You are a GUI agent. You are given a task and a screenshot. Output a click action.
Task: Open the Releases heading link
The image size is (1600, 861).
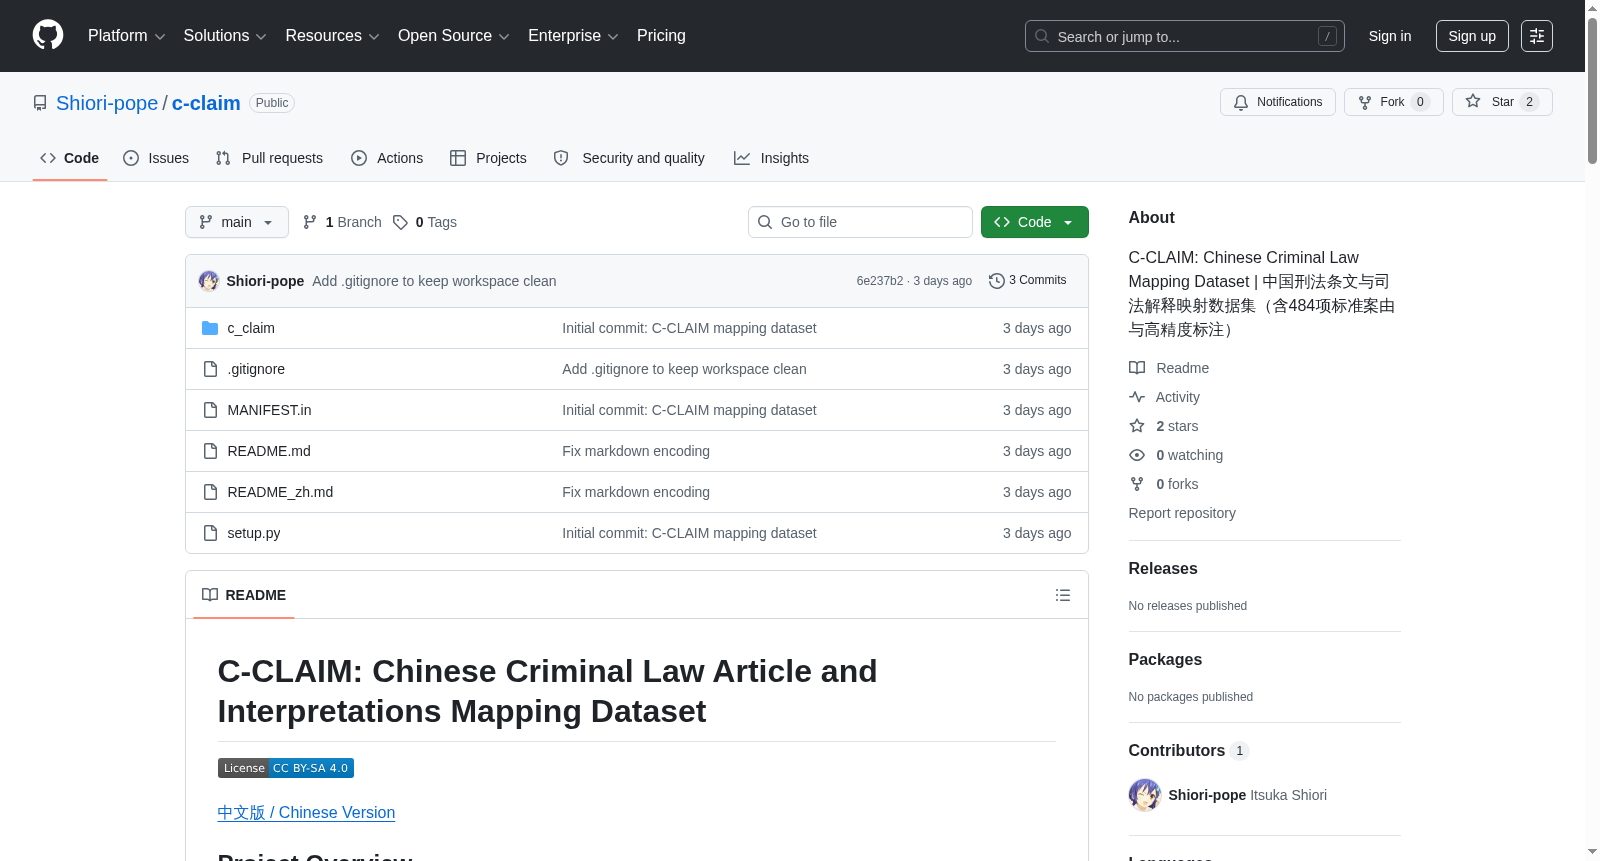(1163, 568)
